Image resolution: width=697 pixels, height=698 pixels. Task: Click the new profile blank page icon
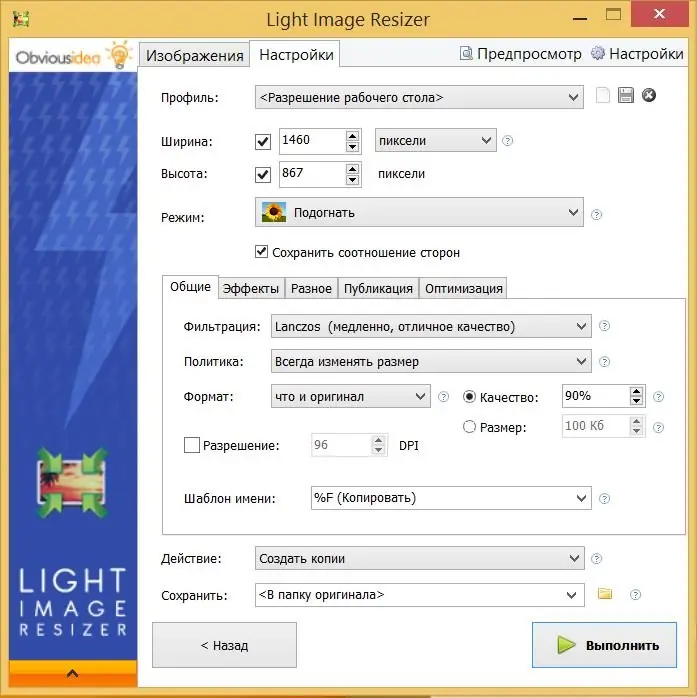coord(603,95)
